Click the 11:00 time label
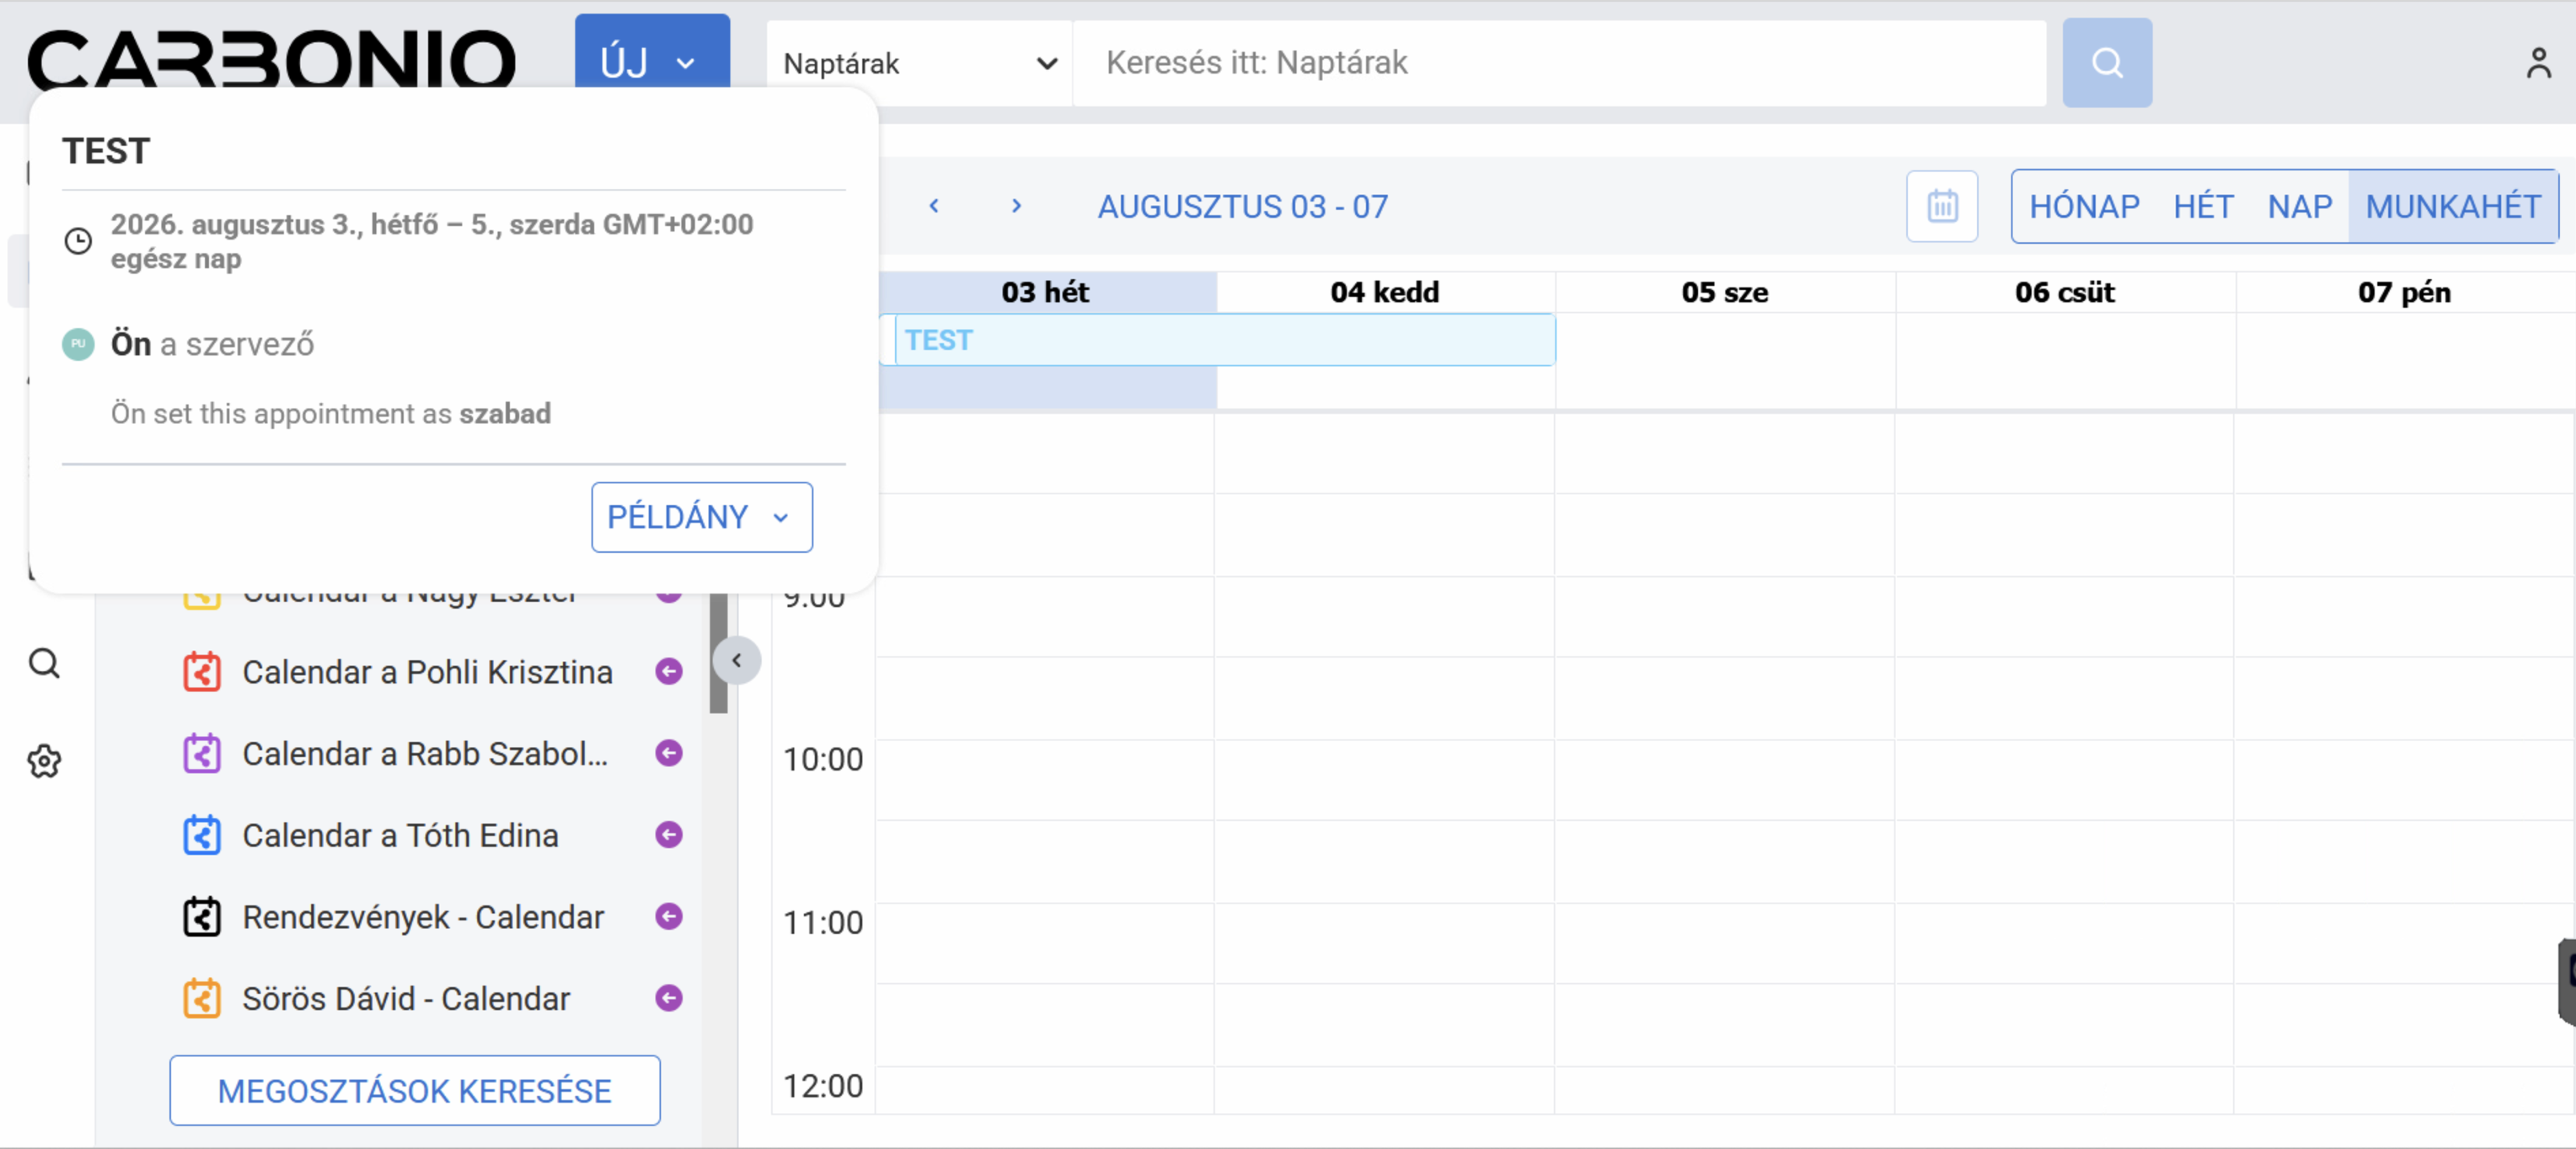Viewport: 2576px width, 1149px height. point(823,922)
